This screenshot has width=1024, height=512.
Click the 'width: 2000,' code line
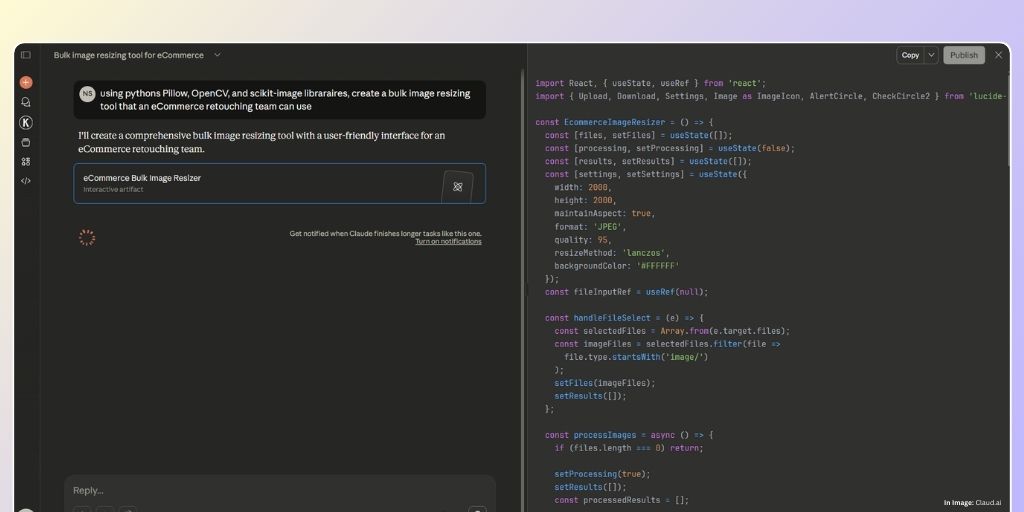coord(583,187)
